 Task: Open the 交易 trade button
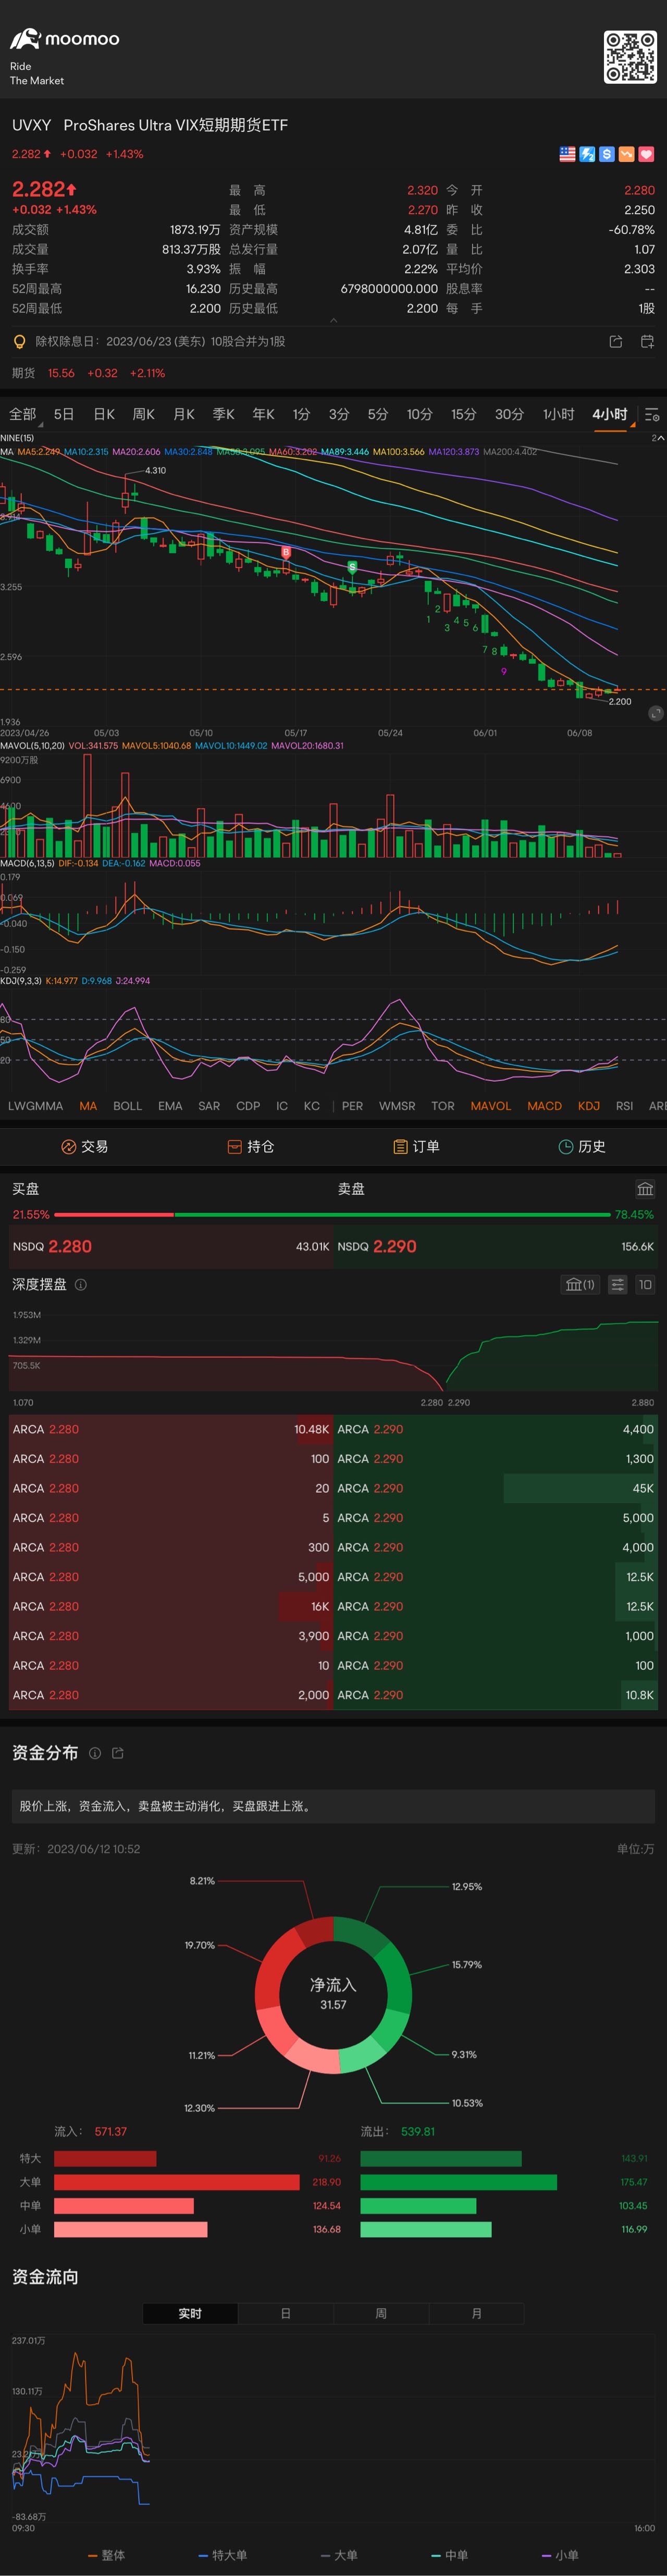point(84,1147)
